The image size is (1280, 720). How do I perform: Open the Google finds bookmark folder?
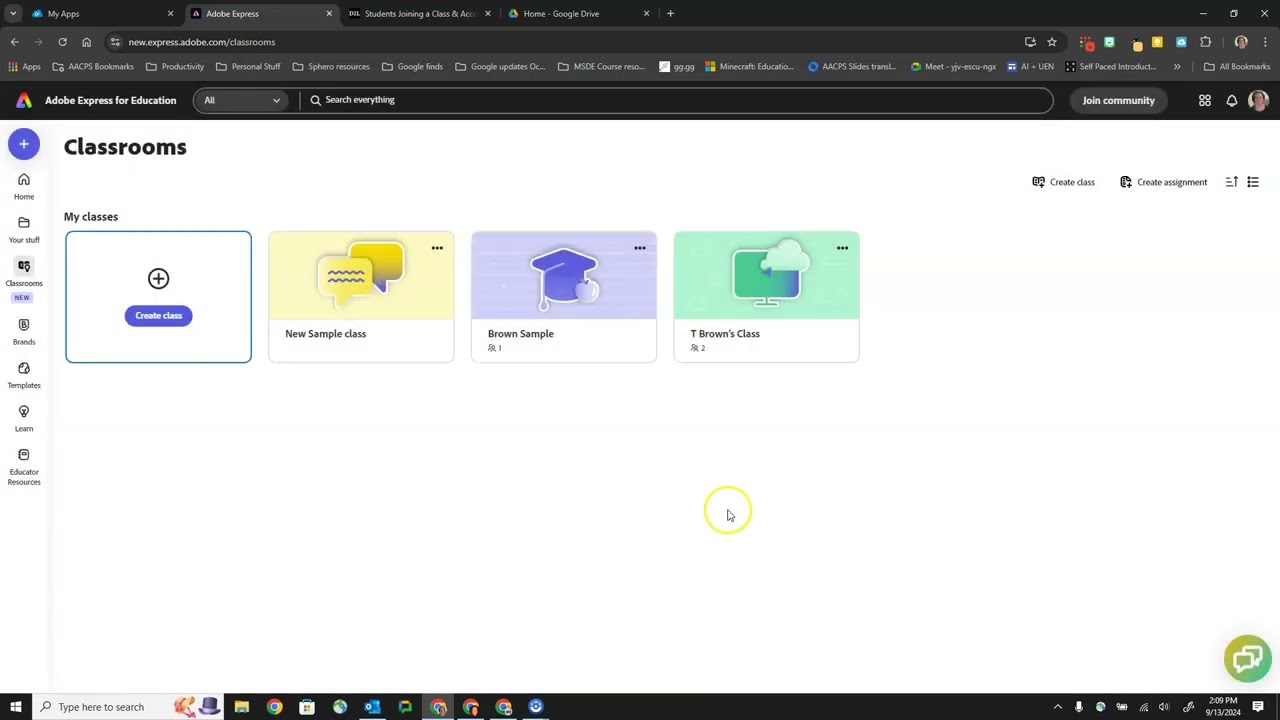coord(412,67)
